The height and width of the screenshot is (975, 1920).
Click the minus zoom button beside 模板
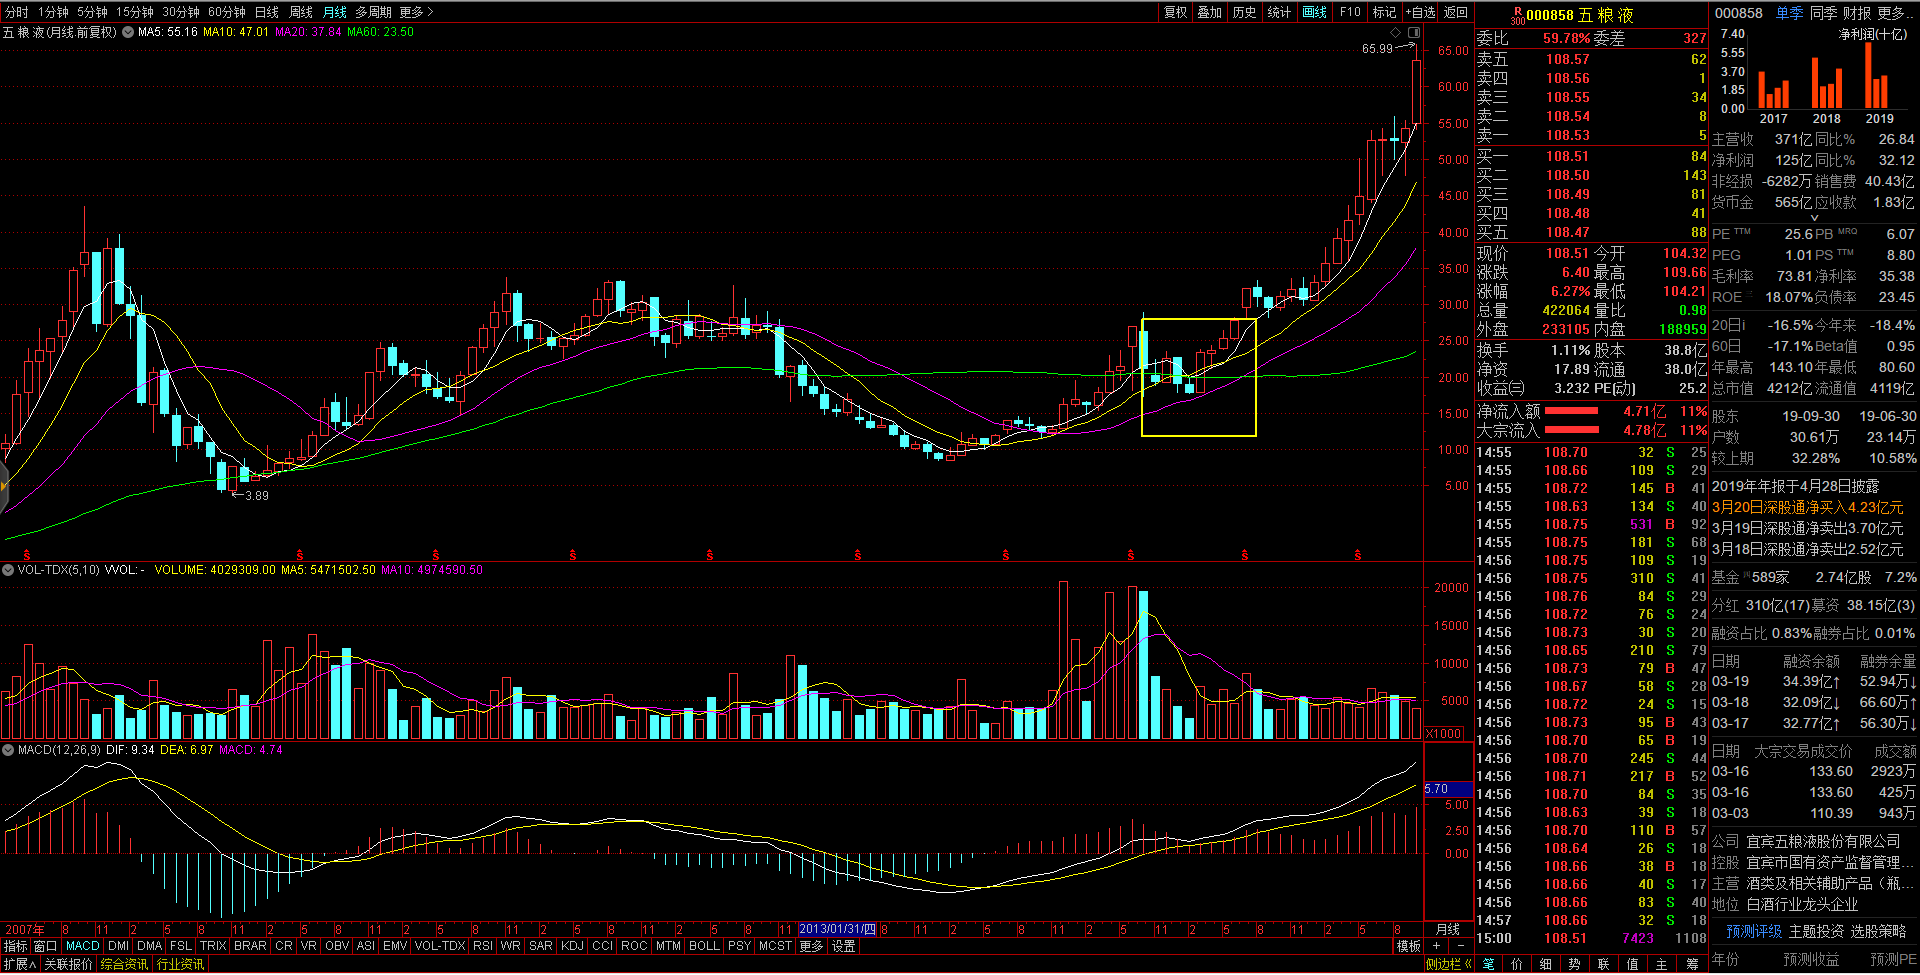click(x=1461, y=946)
